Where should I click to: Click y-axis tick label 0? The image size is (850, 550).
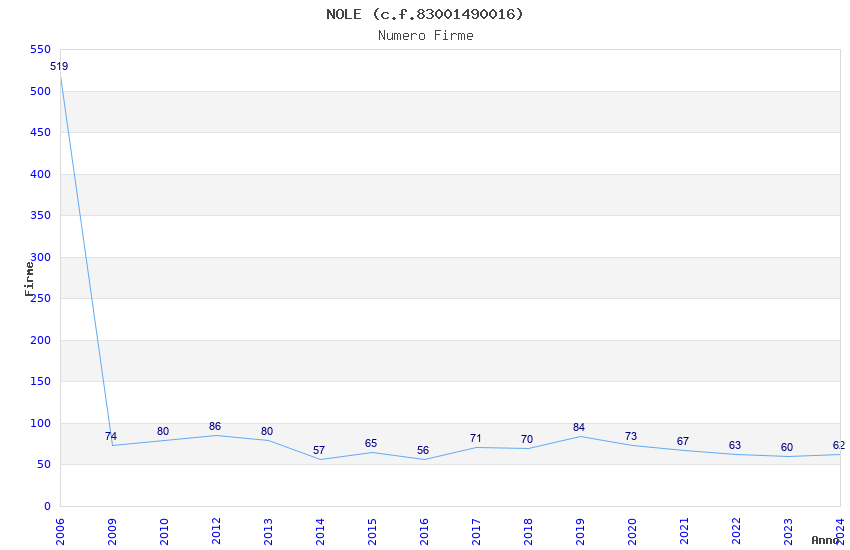(x=48, y=506)
